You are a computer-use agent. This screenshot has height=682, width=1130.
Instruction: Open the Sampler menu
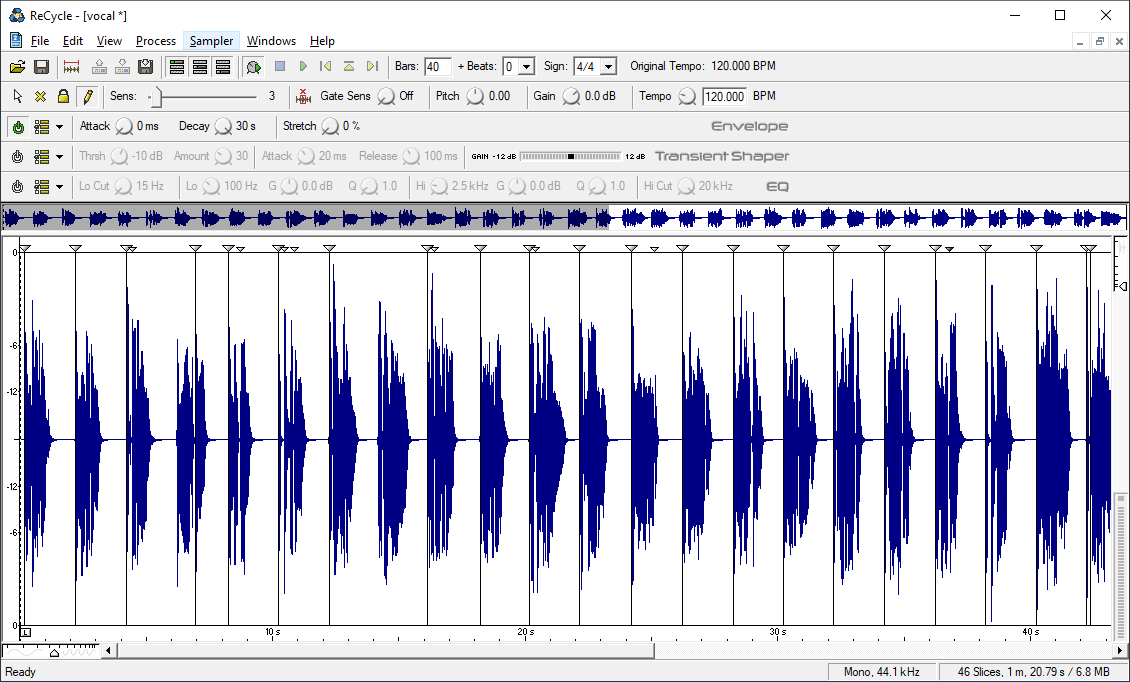pos(211,41)
